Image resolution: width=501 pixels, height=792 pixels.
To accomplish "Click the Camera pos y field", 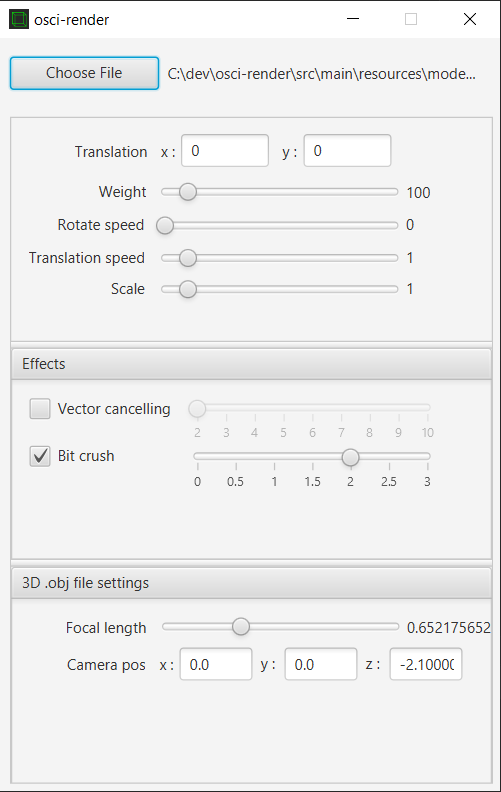I will tap(321, 664).
